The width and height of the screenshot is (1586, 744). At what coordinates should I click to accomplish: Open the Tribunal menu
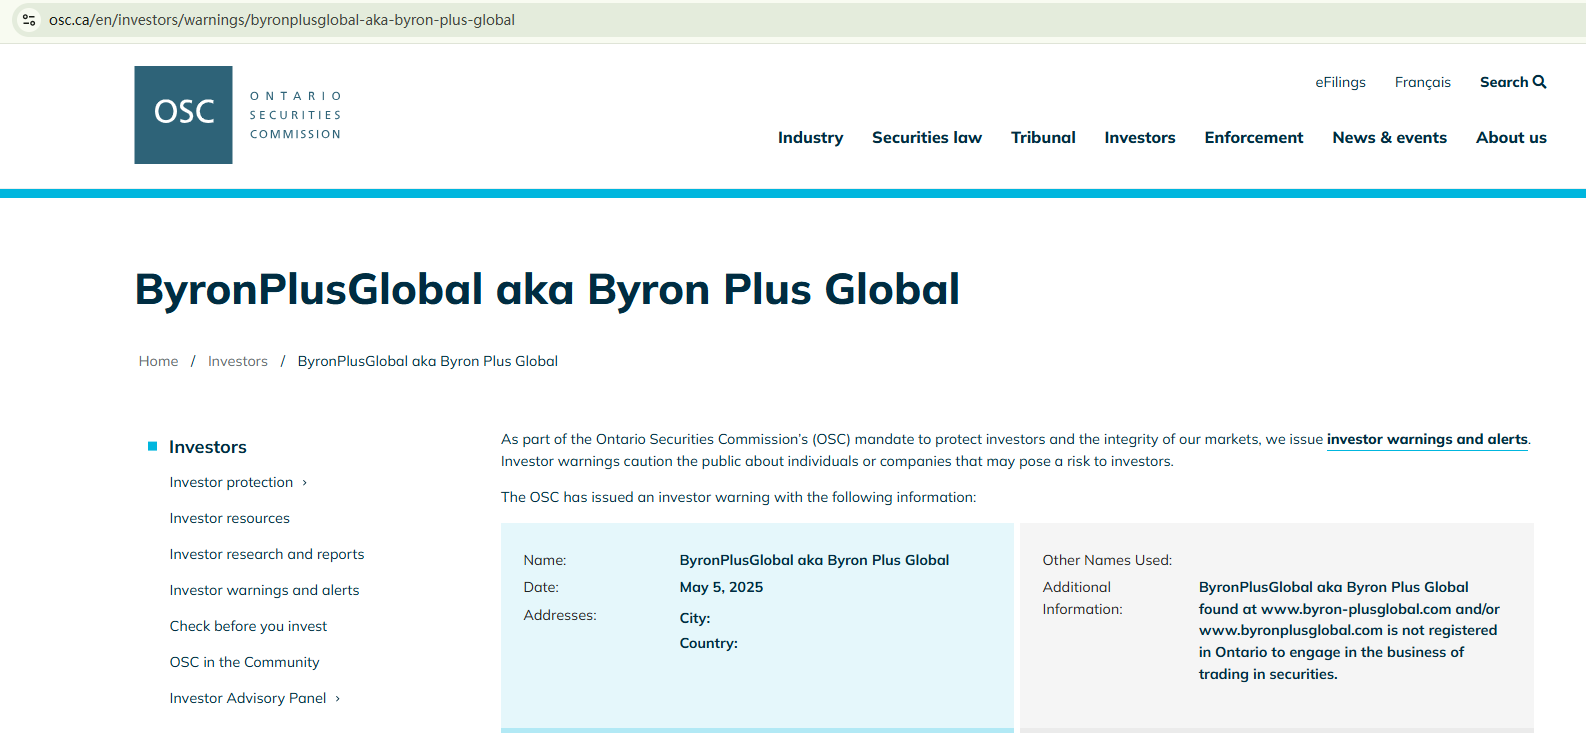tap(1043, 138)
